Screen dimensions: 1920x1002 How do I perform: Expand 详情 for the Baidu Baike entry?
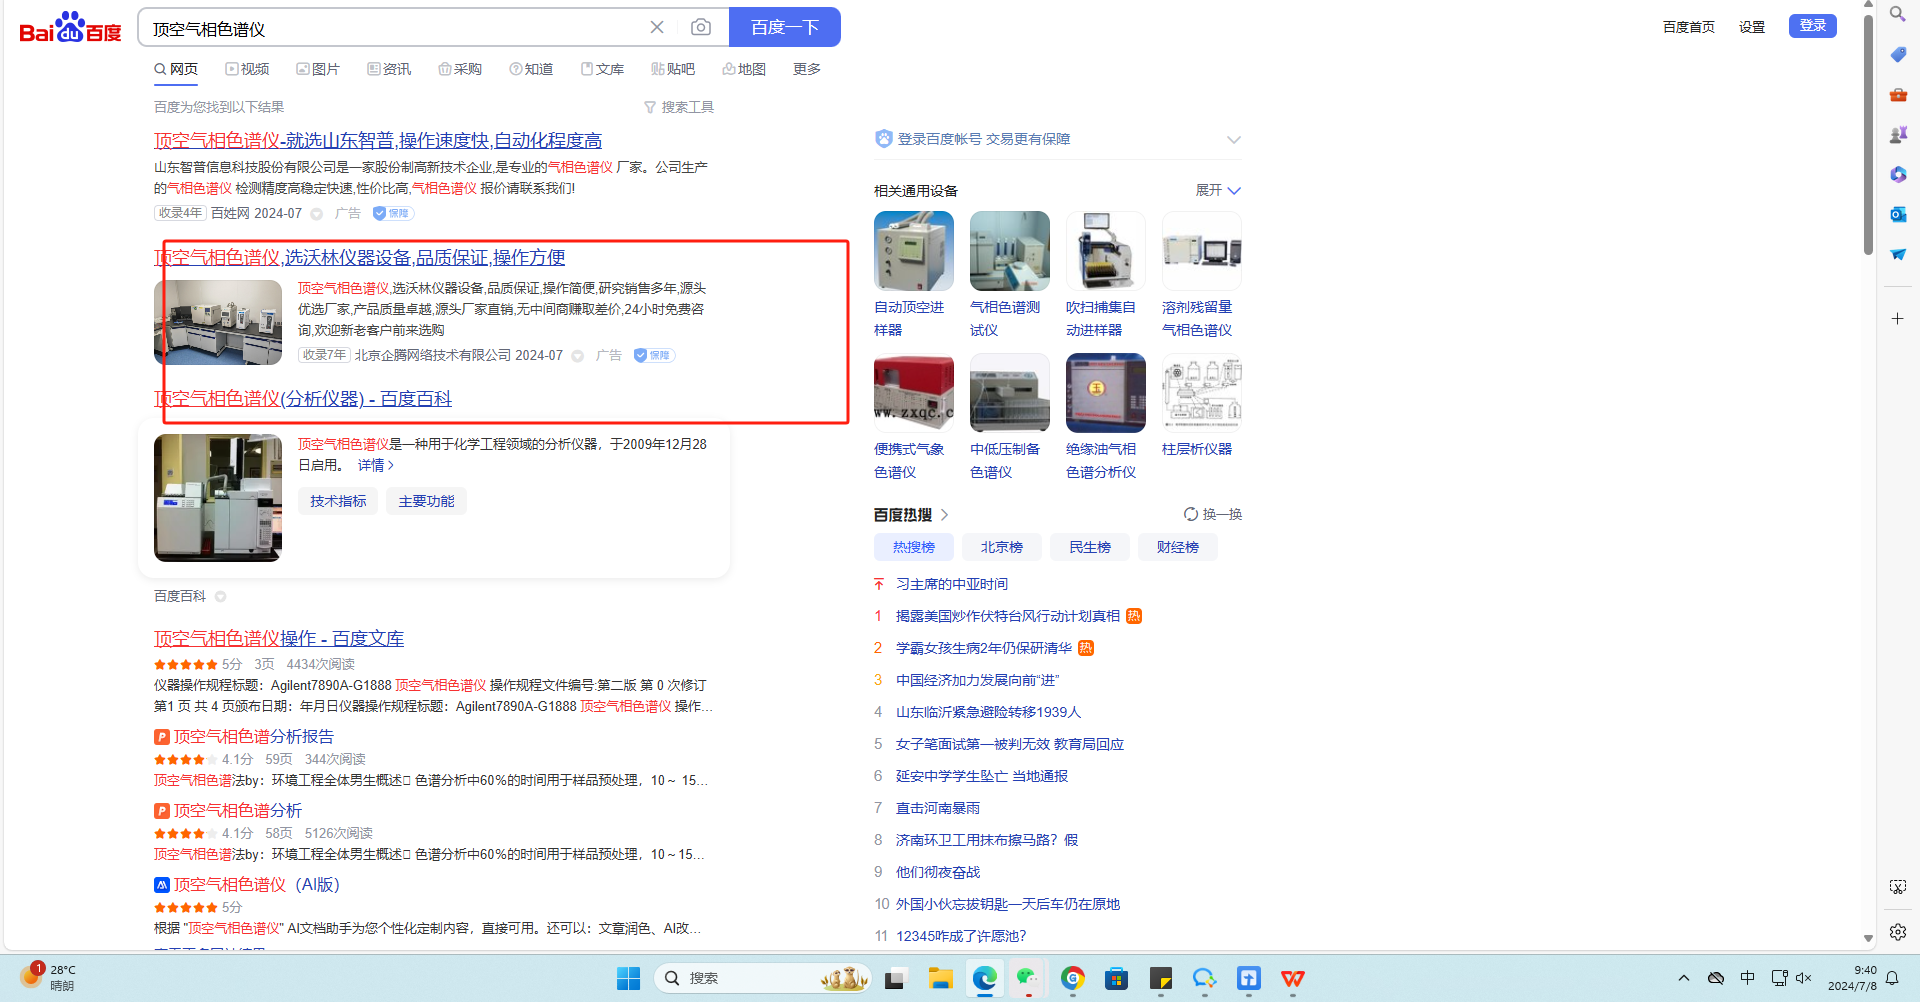tap(376, 465)
